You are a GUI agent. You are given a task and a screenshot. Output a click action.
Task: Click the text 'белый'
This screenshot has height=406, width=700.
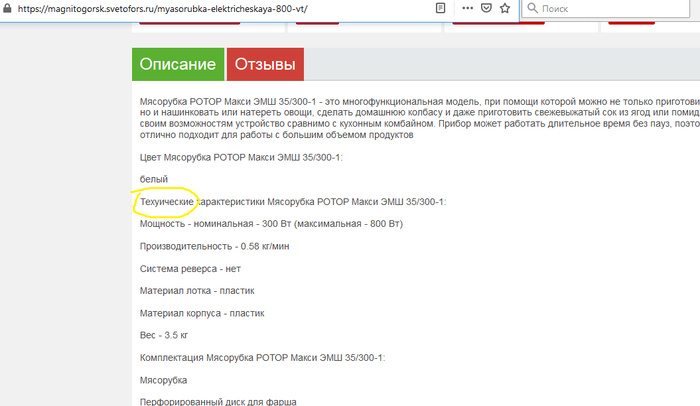tap(154, 179)
